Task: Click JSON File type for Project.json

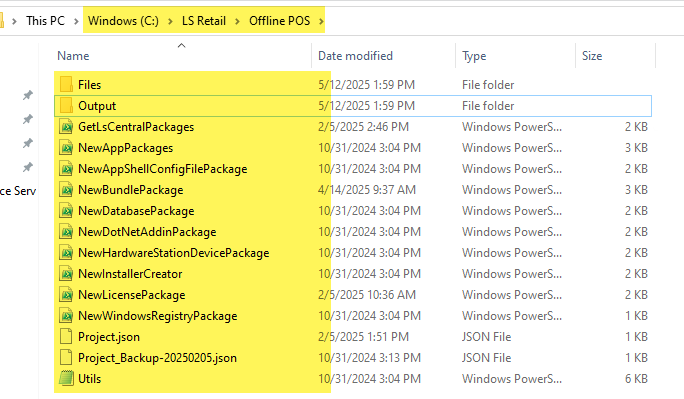Action: coord(486,337)
